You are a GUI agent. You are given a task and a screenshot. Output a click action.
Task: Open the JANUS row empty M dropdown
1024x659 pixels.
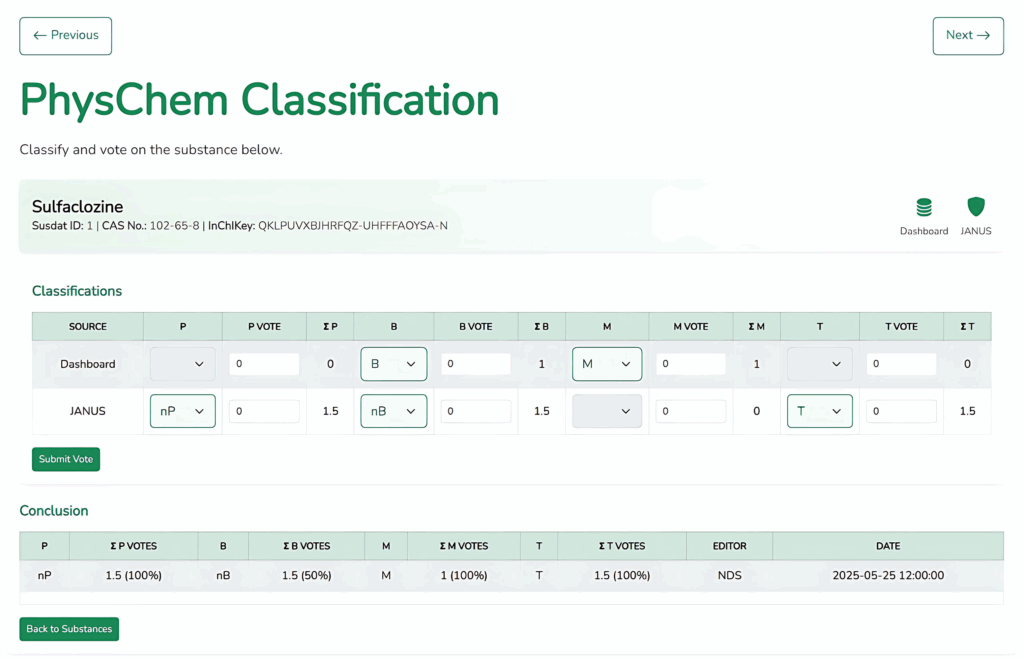[607, 411]
